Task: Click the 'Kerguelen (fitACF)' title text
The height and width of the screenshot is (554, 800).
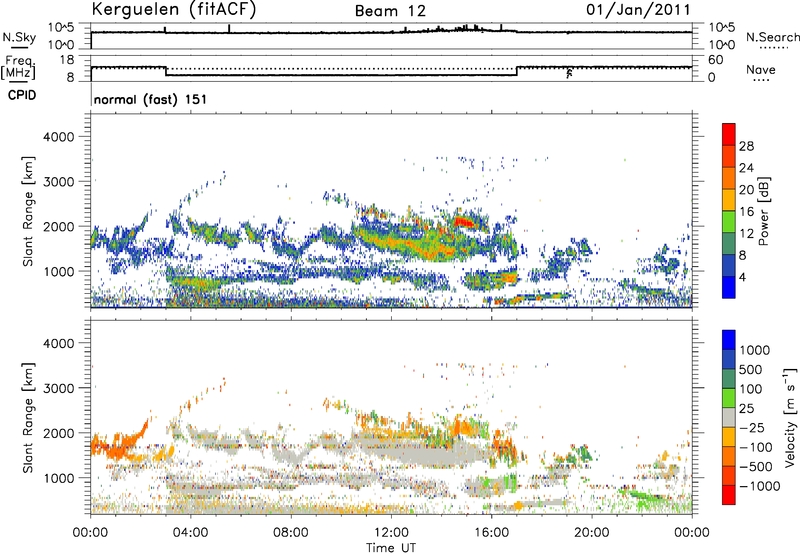Action: 173,9
